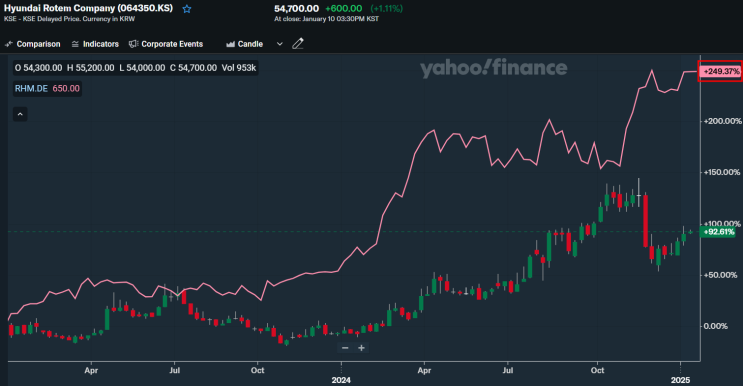This screenshot has height=386, width=743.
Task: Click the 2025 marker on the timeline
Action: [680, 380]
